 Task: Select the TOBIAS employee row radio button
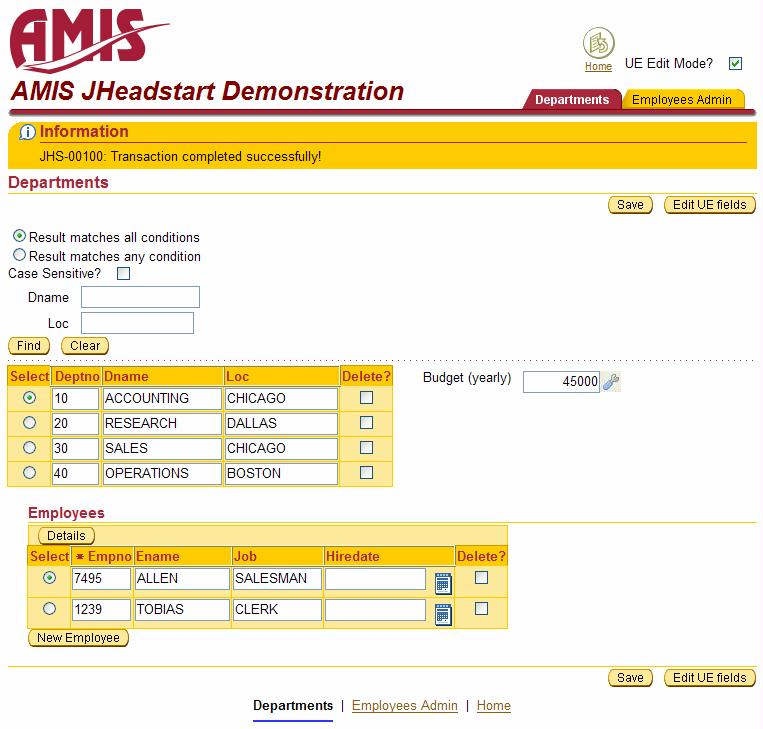pos(49,608)
